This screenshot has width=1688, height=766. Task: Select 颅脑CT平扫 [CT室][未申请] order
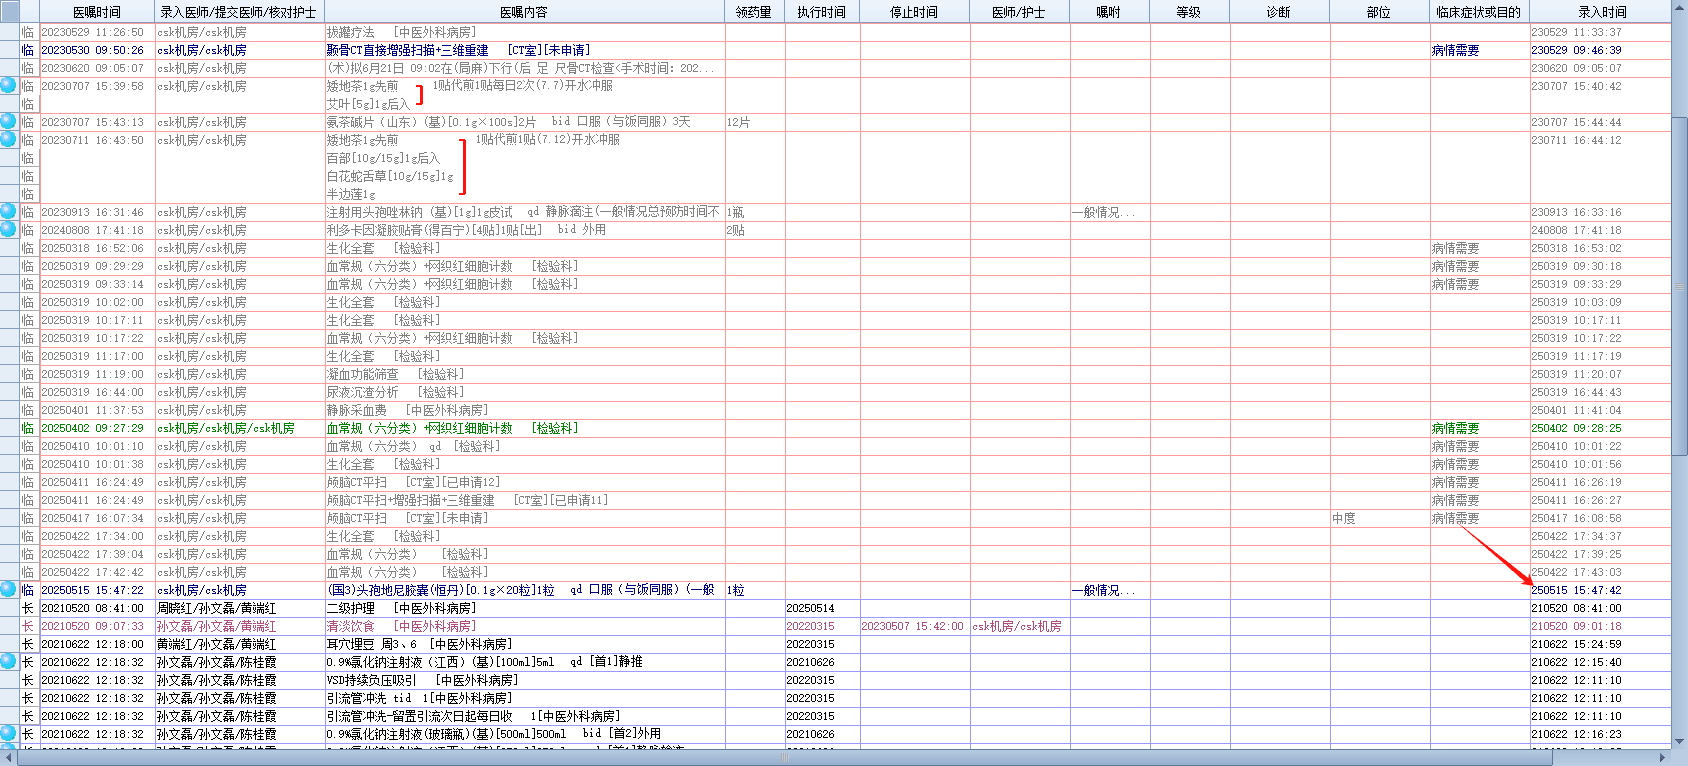tap(407, 518)
